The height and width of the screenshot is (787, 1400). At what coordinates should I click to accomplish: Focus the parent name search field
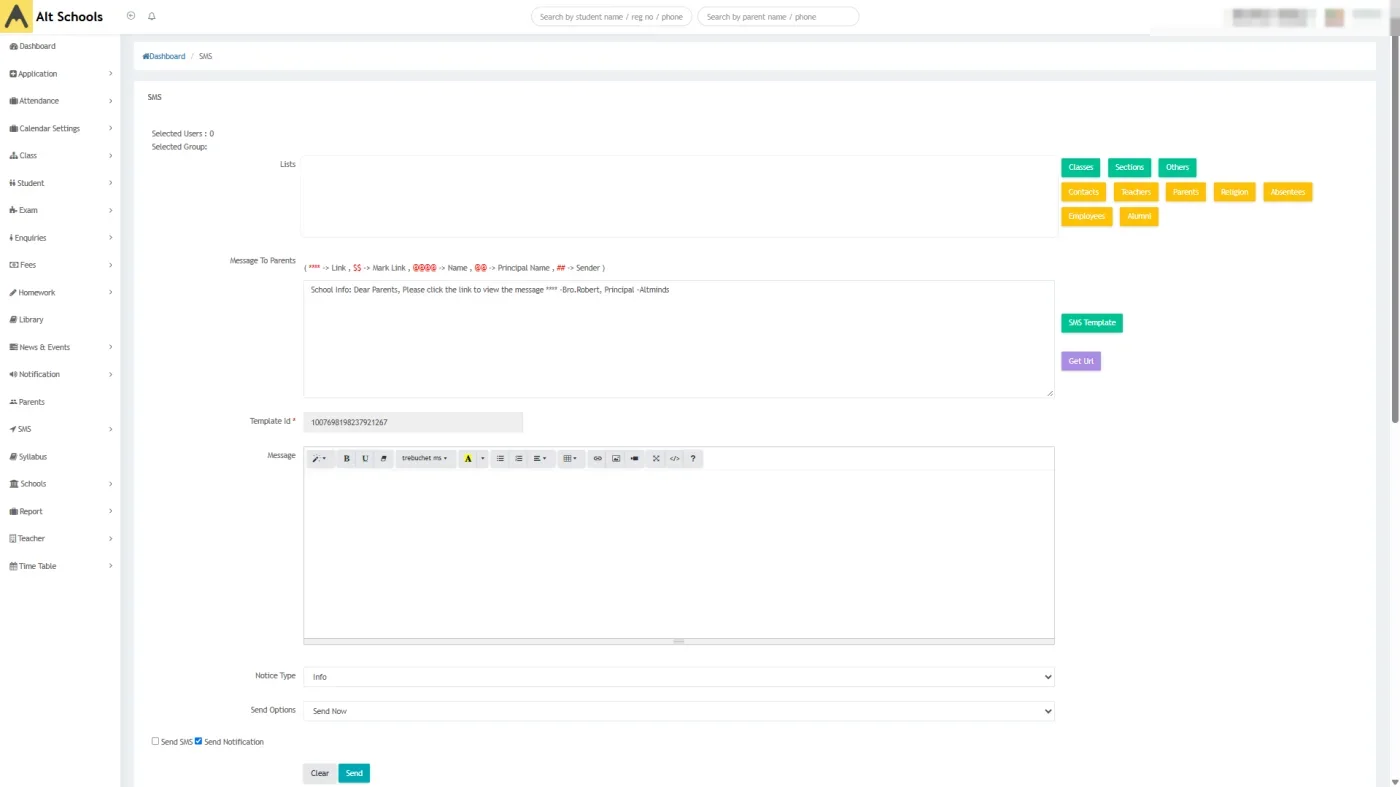point(778,17)
